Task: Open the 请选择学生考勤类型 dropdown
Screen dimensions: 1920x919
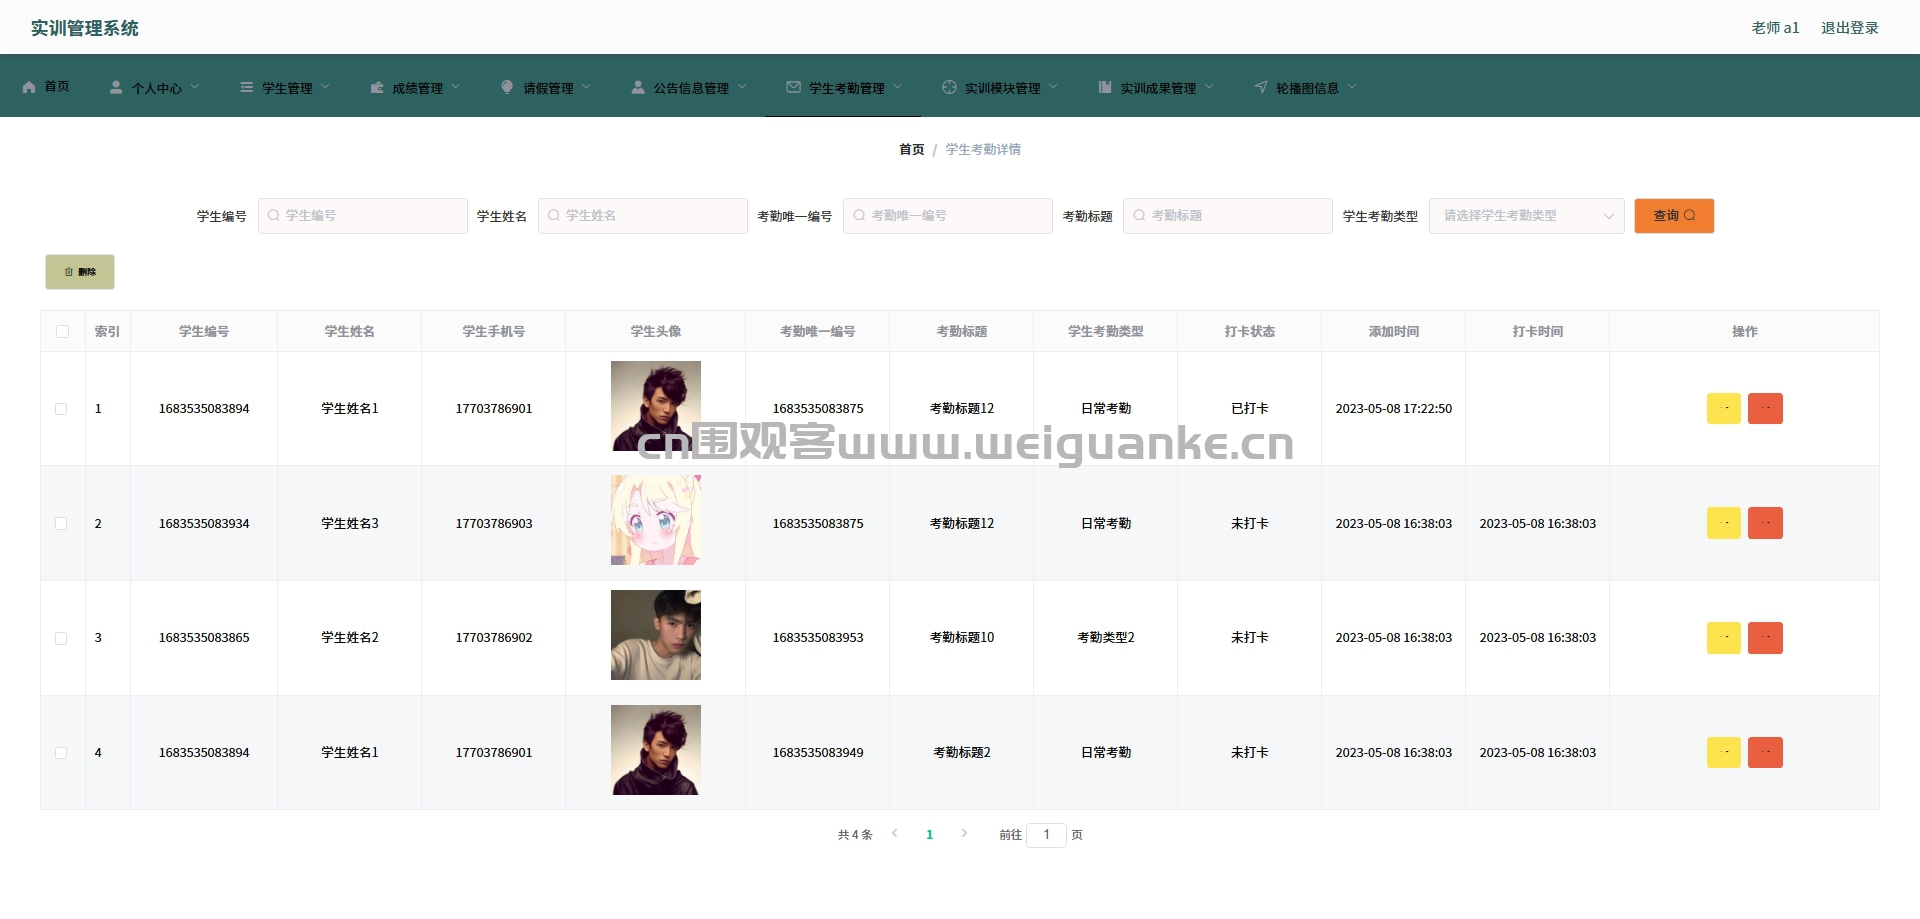Action: [1526, 216]
